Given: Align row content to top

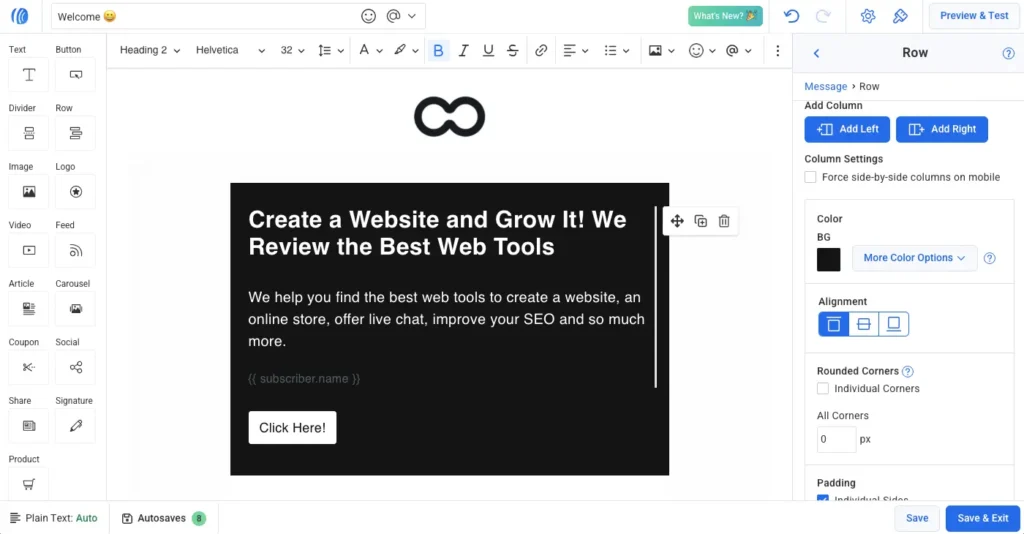Looking at the screenshot, I should 834,324.
